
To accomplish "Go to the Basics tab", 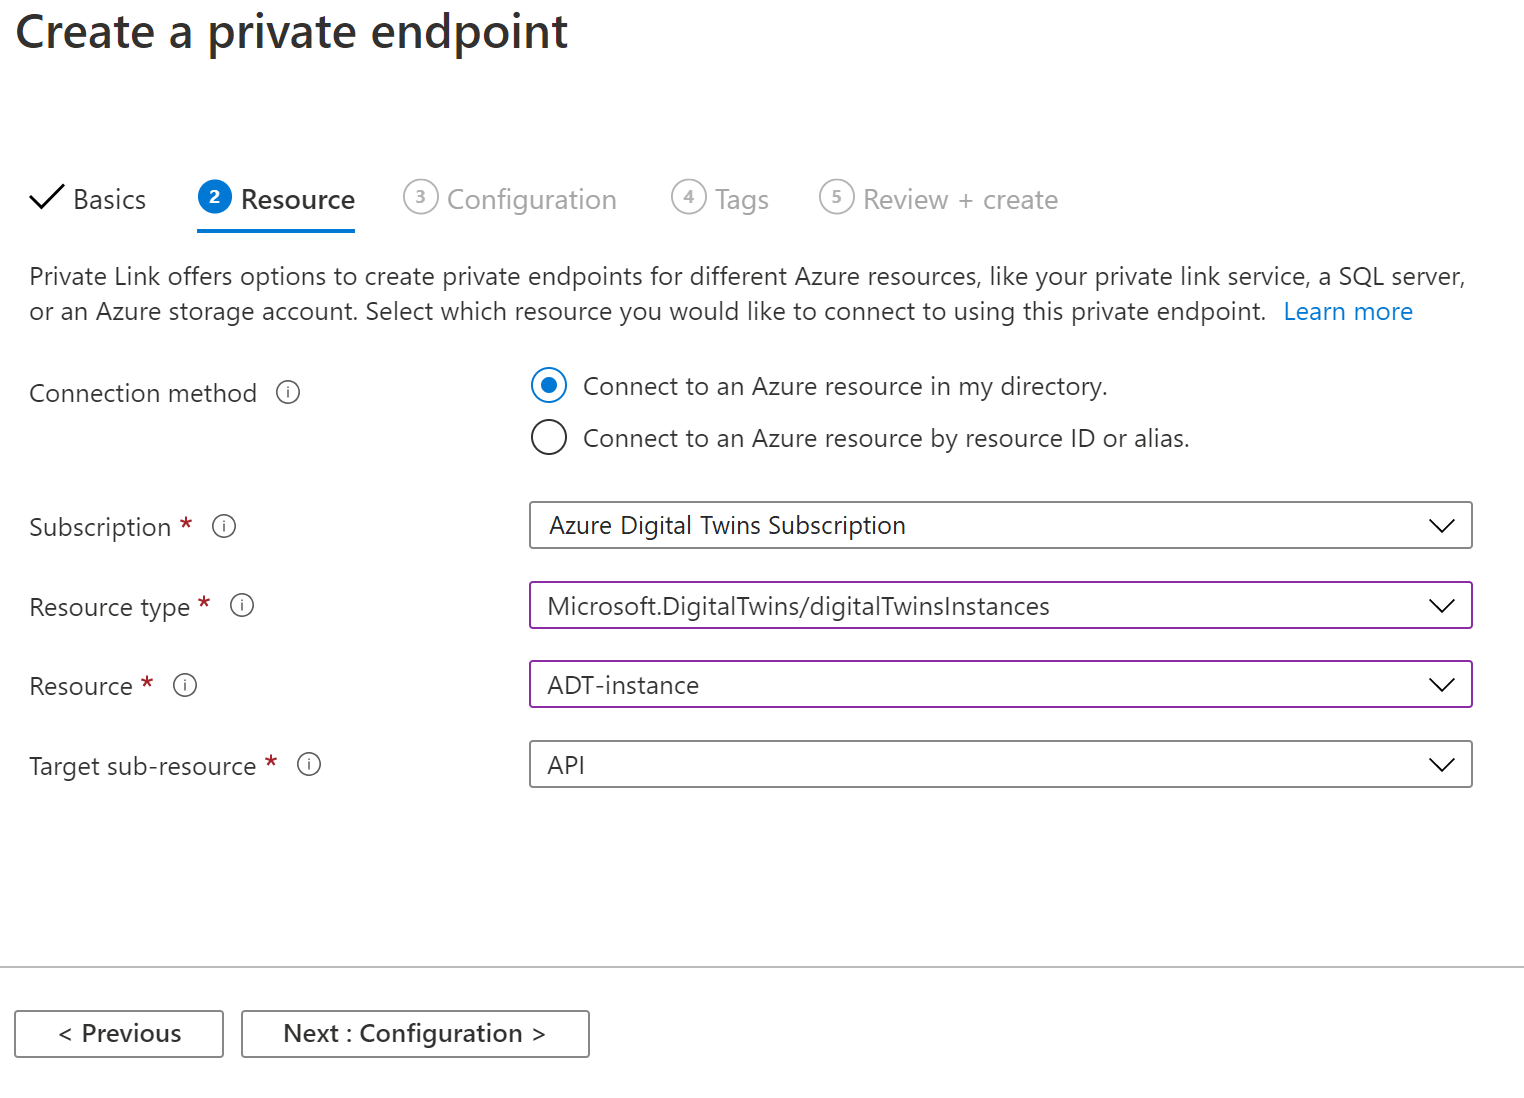I will tap(88, 199).
